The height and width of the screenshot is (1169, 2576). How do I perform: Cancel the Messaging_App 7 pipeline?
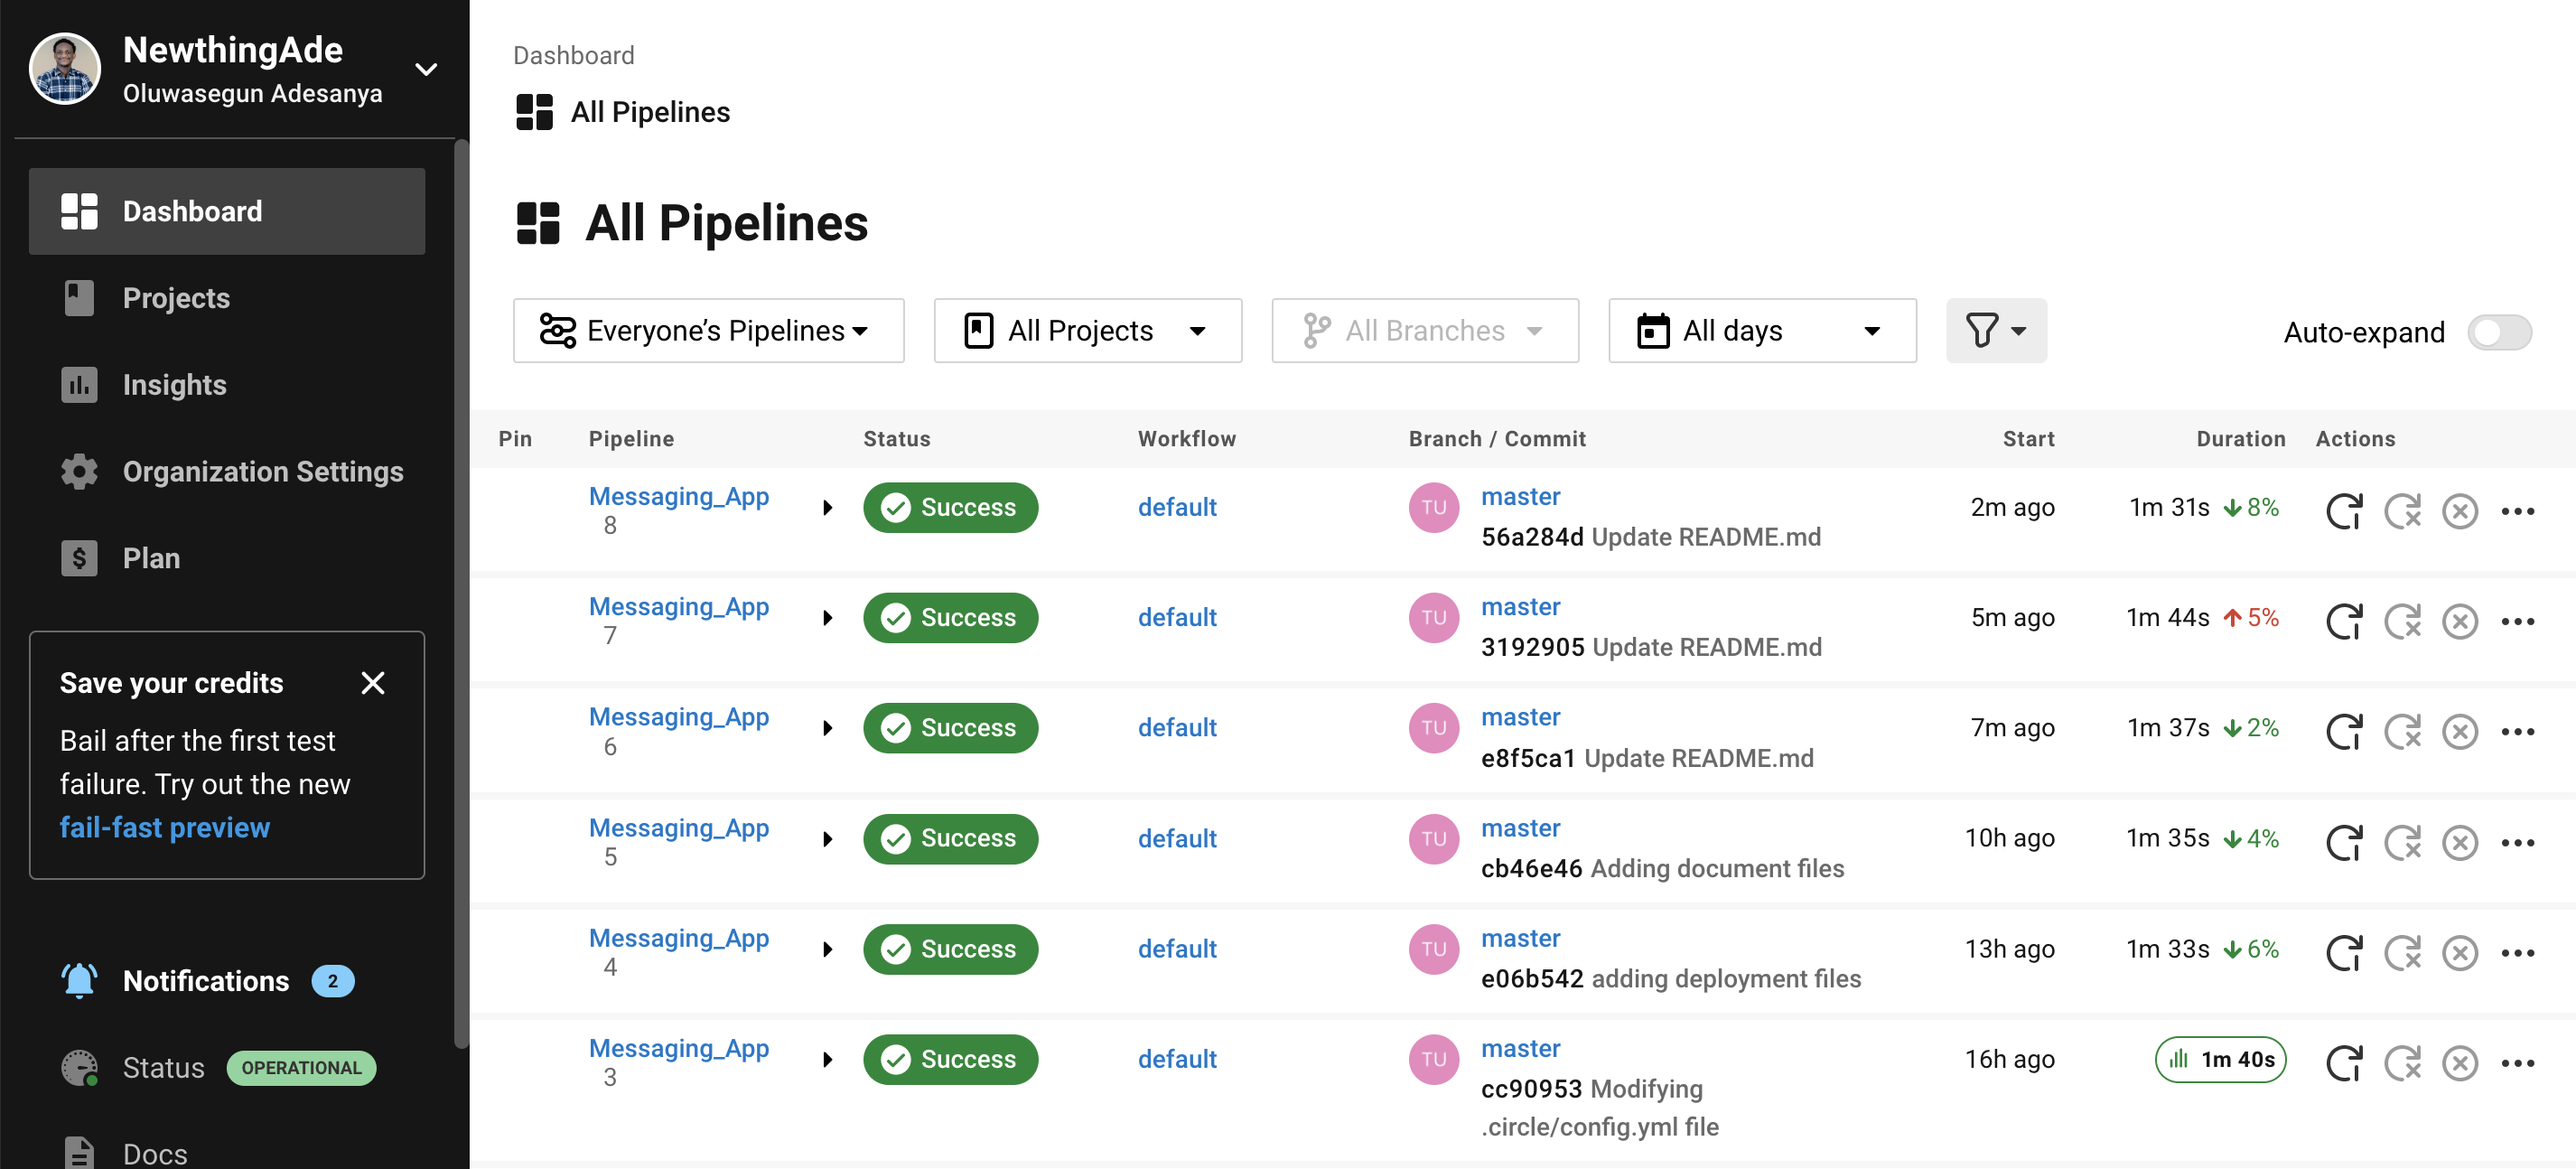pos(2461,620)
